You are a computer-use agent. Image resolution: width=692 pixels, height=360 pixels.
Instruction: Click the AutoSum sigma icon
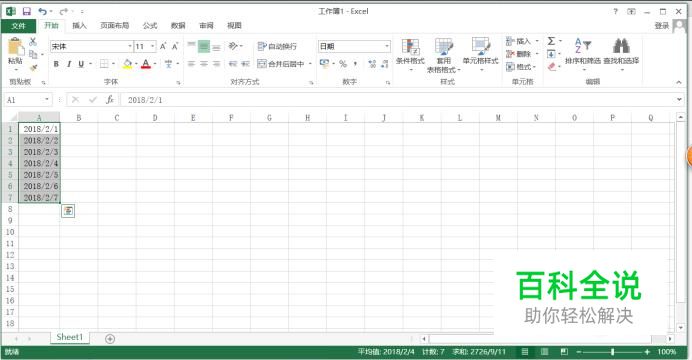[551, 41]
